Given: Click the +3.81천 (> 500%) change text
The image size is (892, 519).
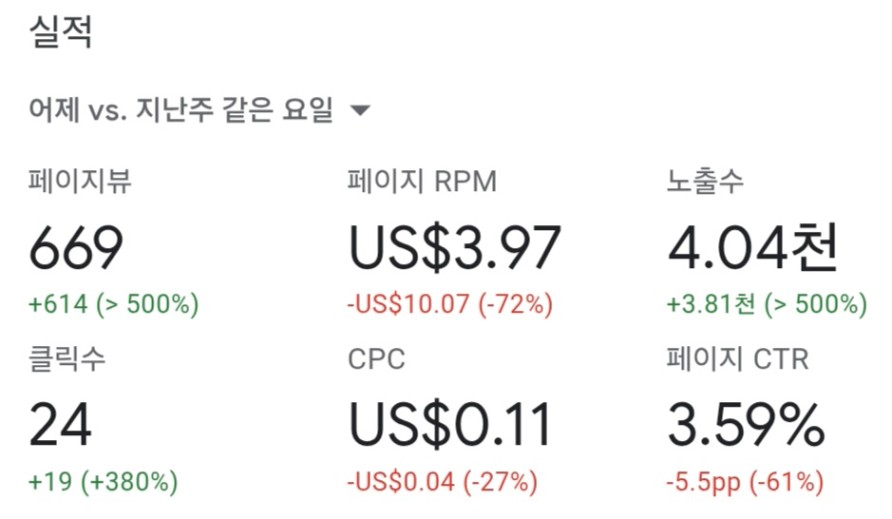Looking at the screenshot, I should (x=767, y=304).
